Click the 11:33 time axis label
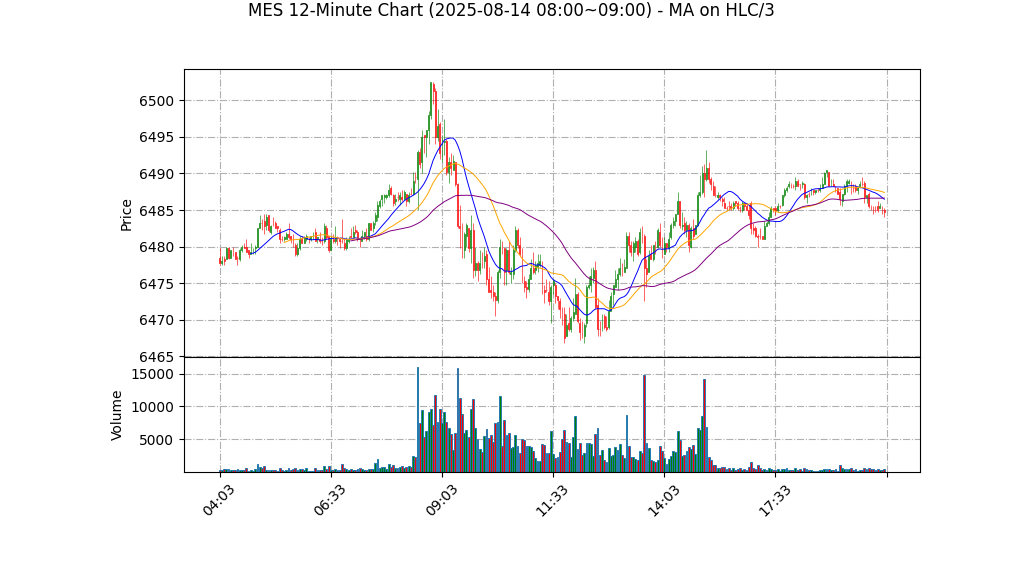The image size is (1022, 575). coord(551,501)
